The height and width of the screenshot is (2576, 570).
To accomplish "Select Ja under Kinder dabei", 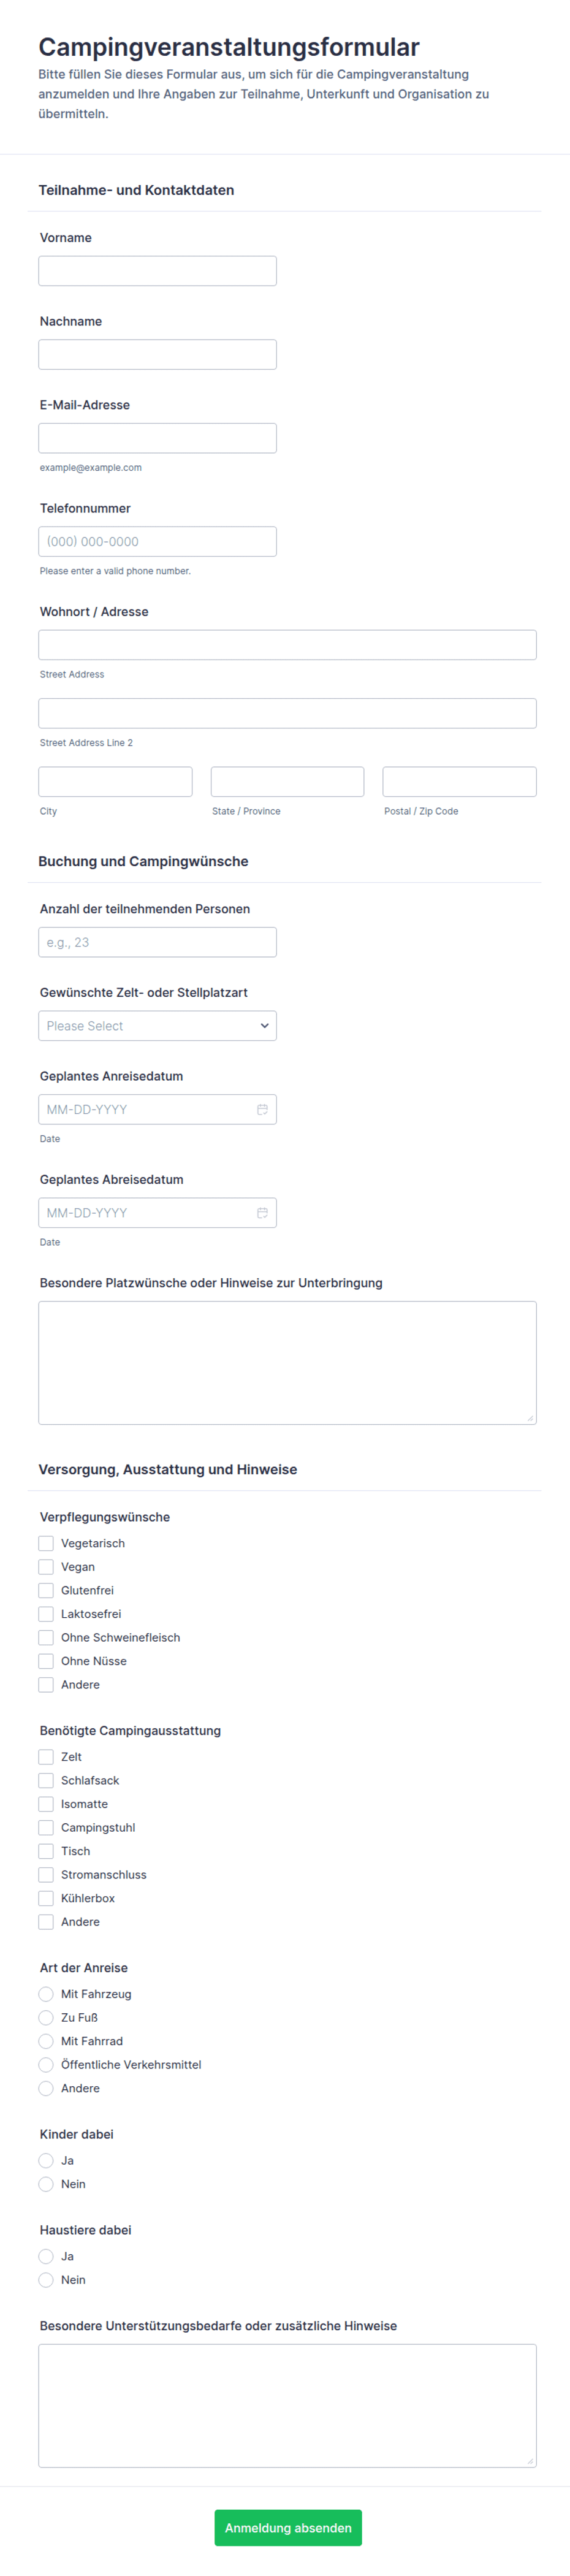I will pos(46,2160).
